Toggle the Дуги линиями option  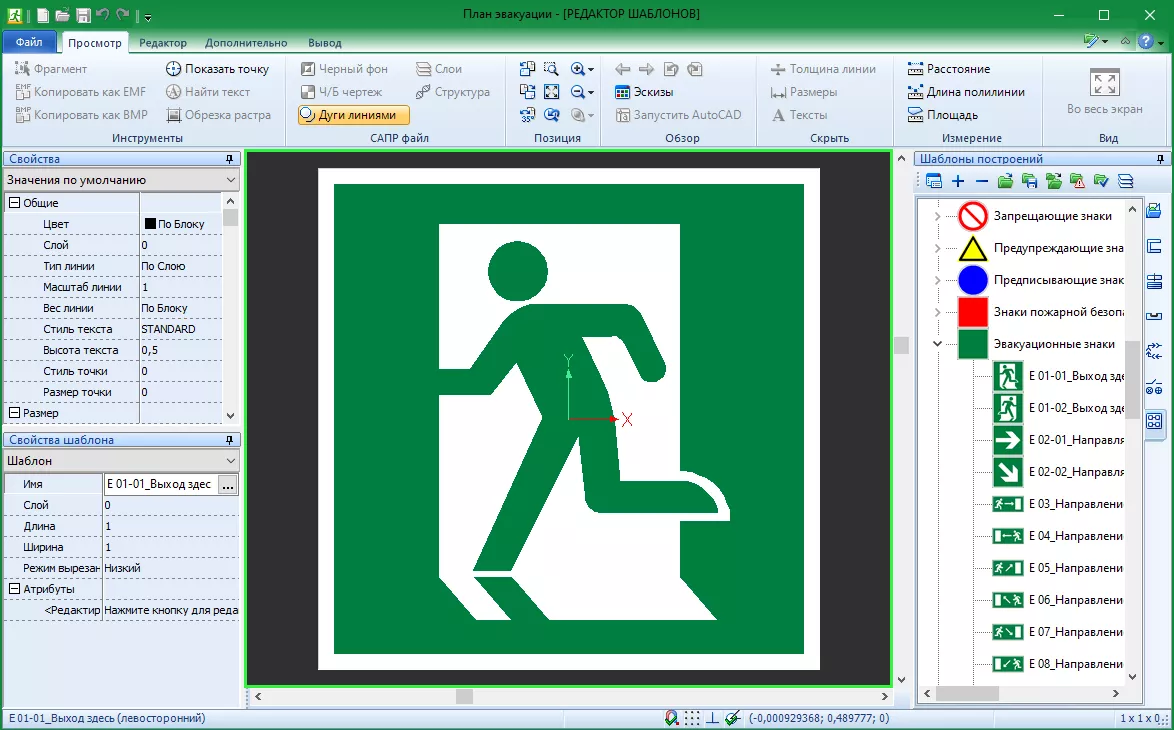354,115
